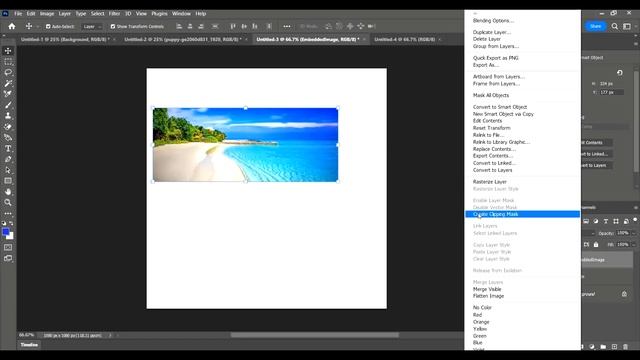
Task: Select the Zoom tool
Action: [8, 202]
